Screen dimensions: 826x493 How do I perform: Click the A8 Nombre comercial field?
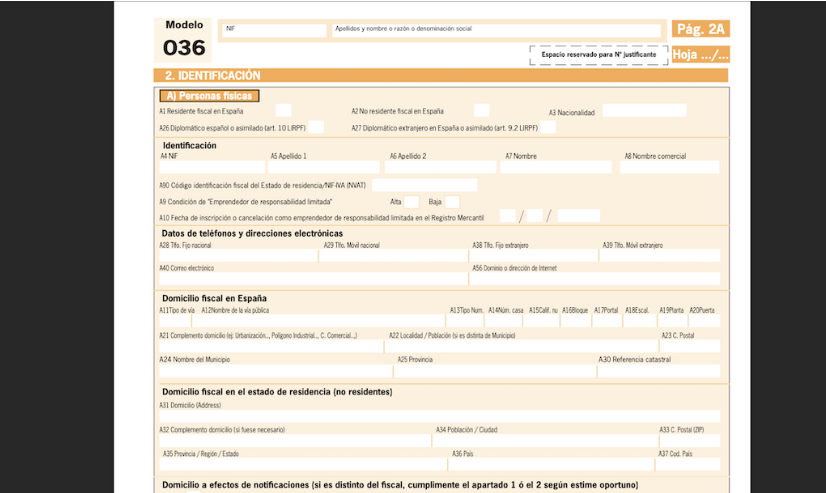(x=671, y=167)
